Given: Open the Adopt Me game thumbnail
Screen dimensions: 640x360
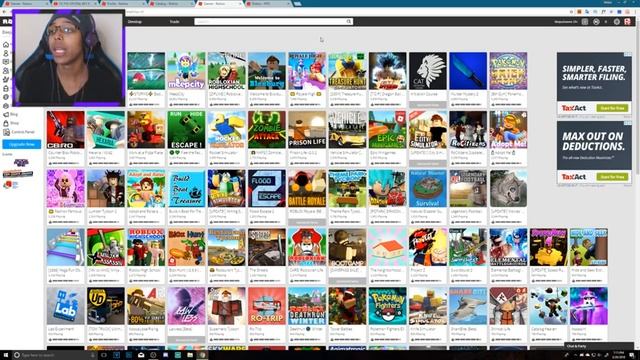Looking at the screenshot, I should click(509, 130).
